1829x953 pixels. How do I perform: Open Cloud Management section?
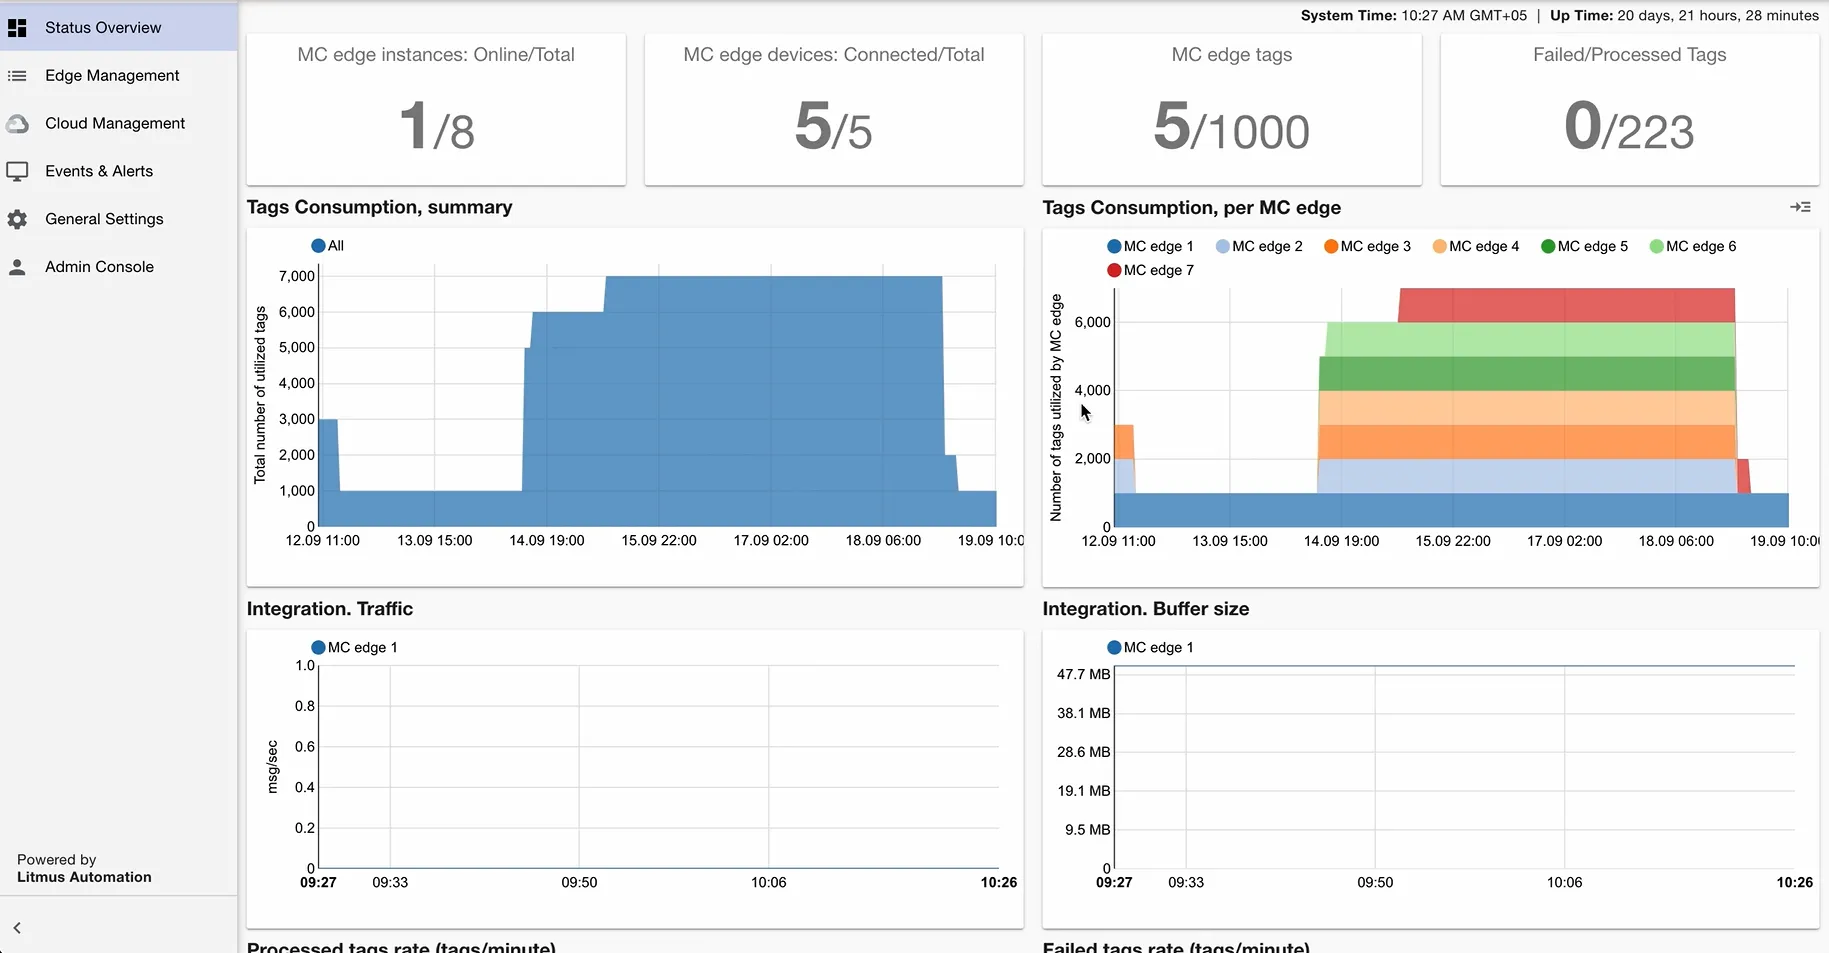pyautogui.click(x=119, y=123)
